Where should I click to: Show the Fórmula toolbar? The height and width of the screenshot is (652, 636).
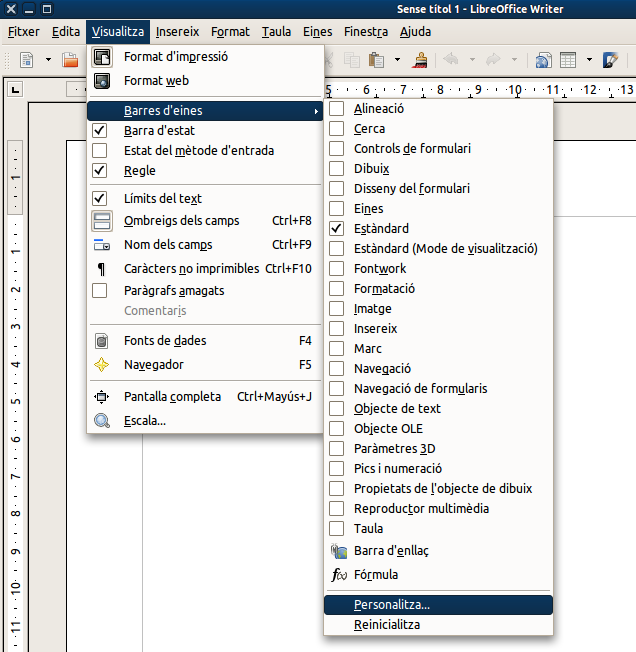(x=438, y=575)
